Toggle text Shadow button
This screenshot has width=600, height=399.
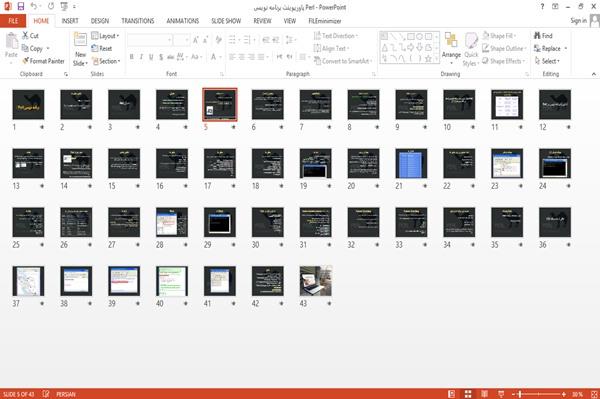(161, 57)
